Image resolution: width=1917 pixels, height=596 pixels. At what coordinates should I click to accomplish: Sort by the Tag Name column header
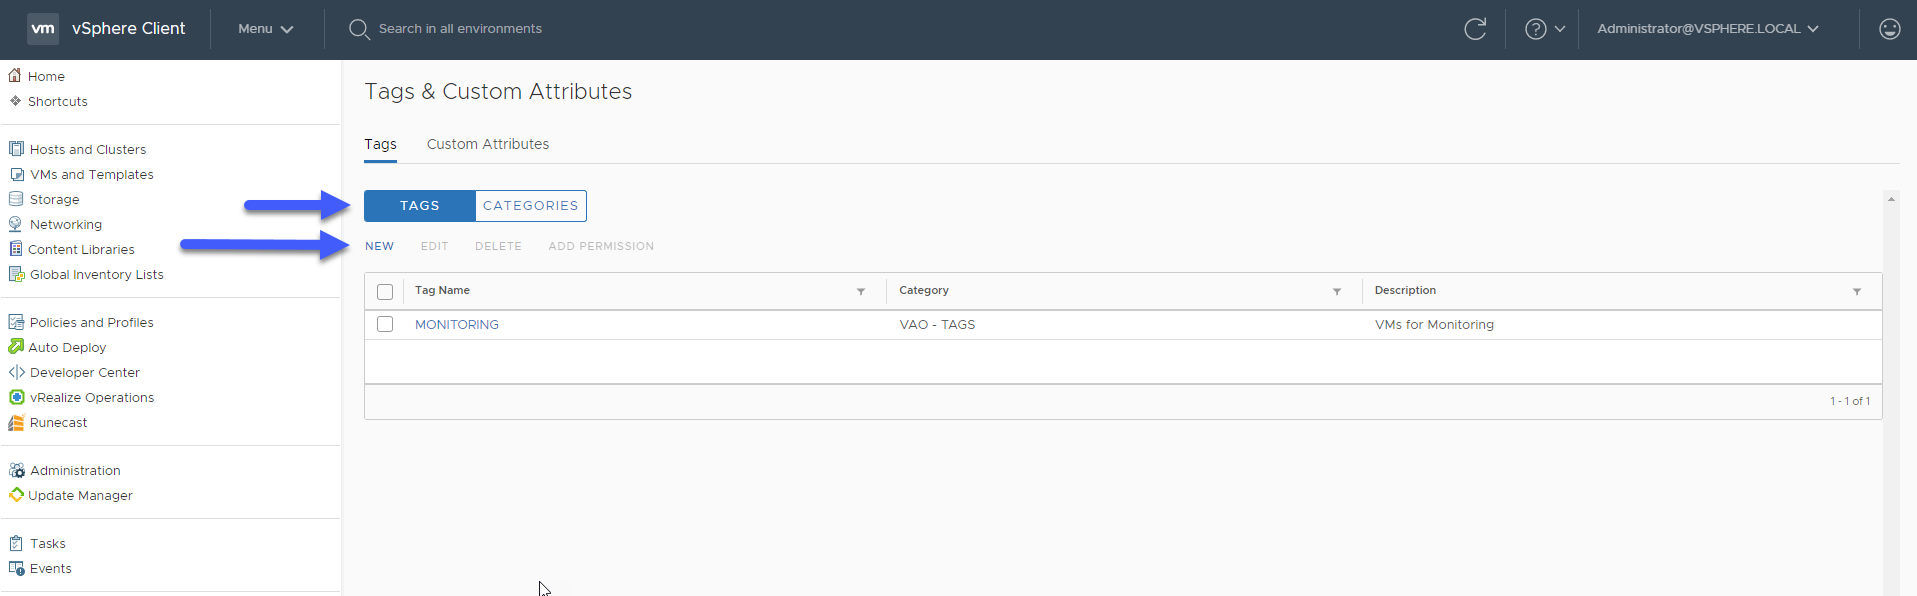[x=442, y=291]
